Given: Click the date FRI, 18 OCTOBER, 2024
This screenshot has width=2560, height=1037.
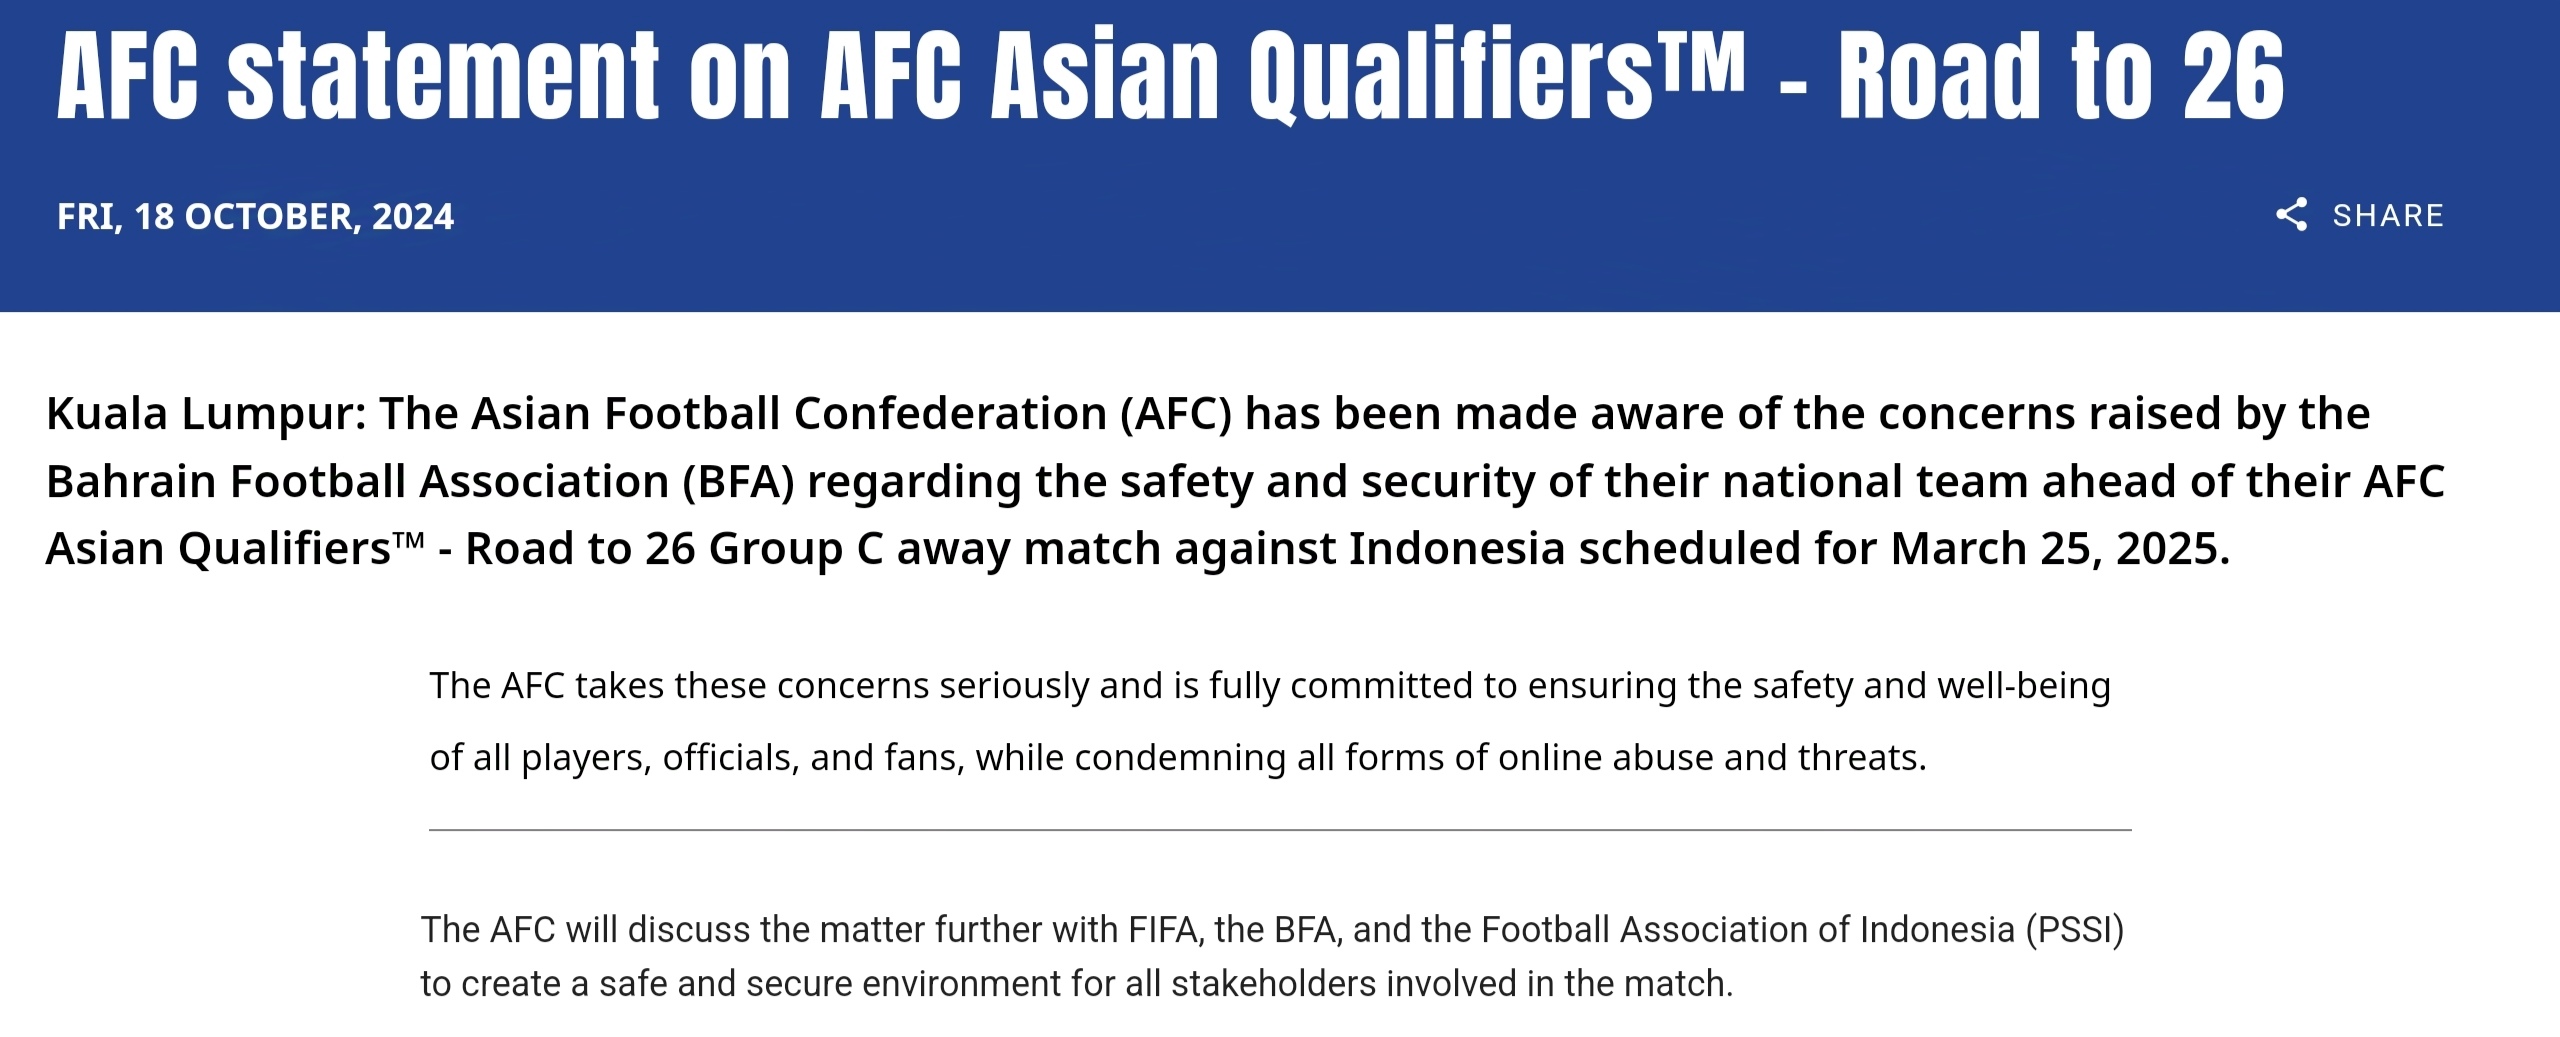Looking at the screenshot, I should coord(255,216).
